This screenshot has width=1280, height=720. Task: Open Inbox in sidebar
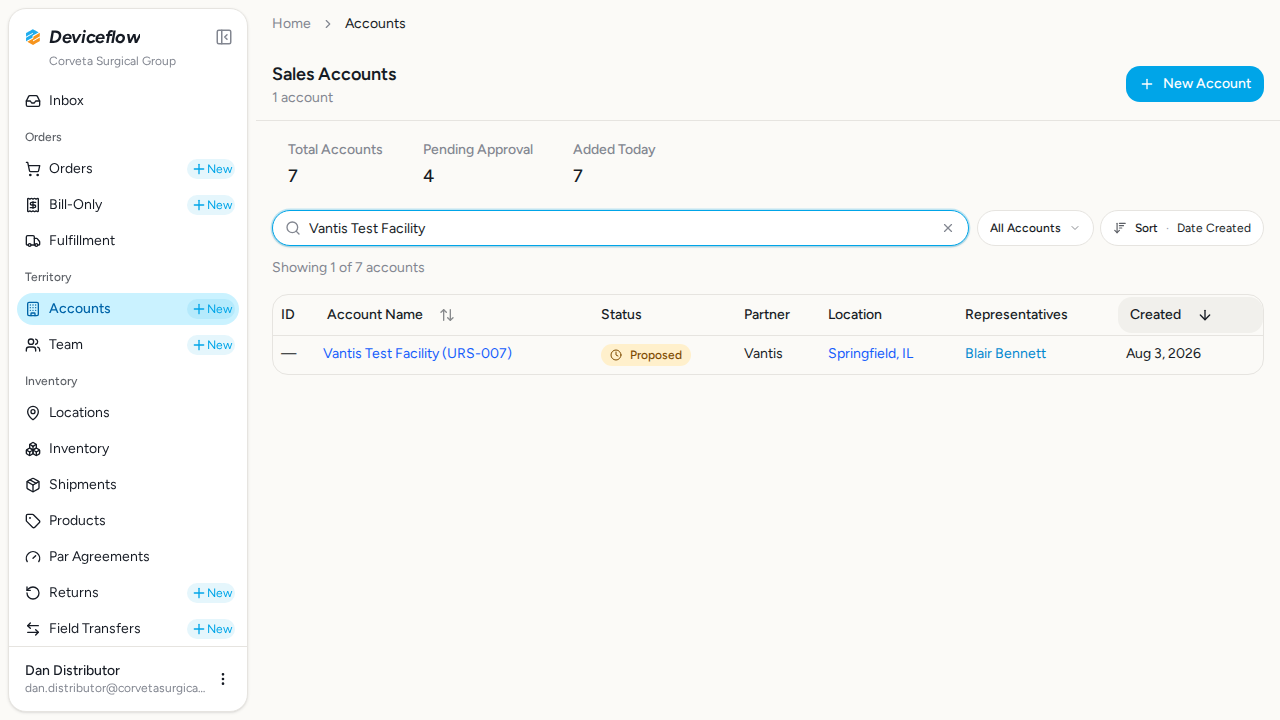128,101
